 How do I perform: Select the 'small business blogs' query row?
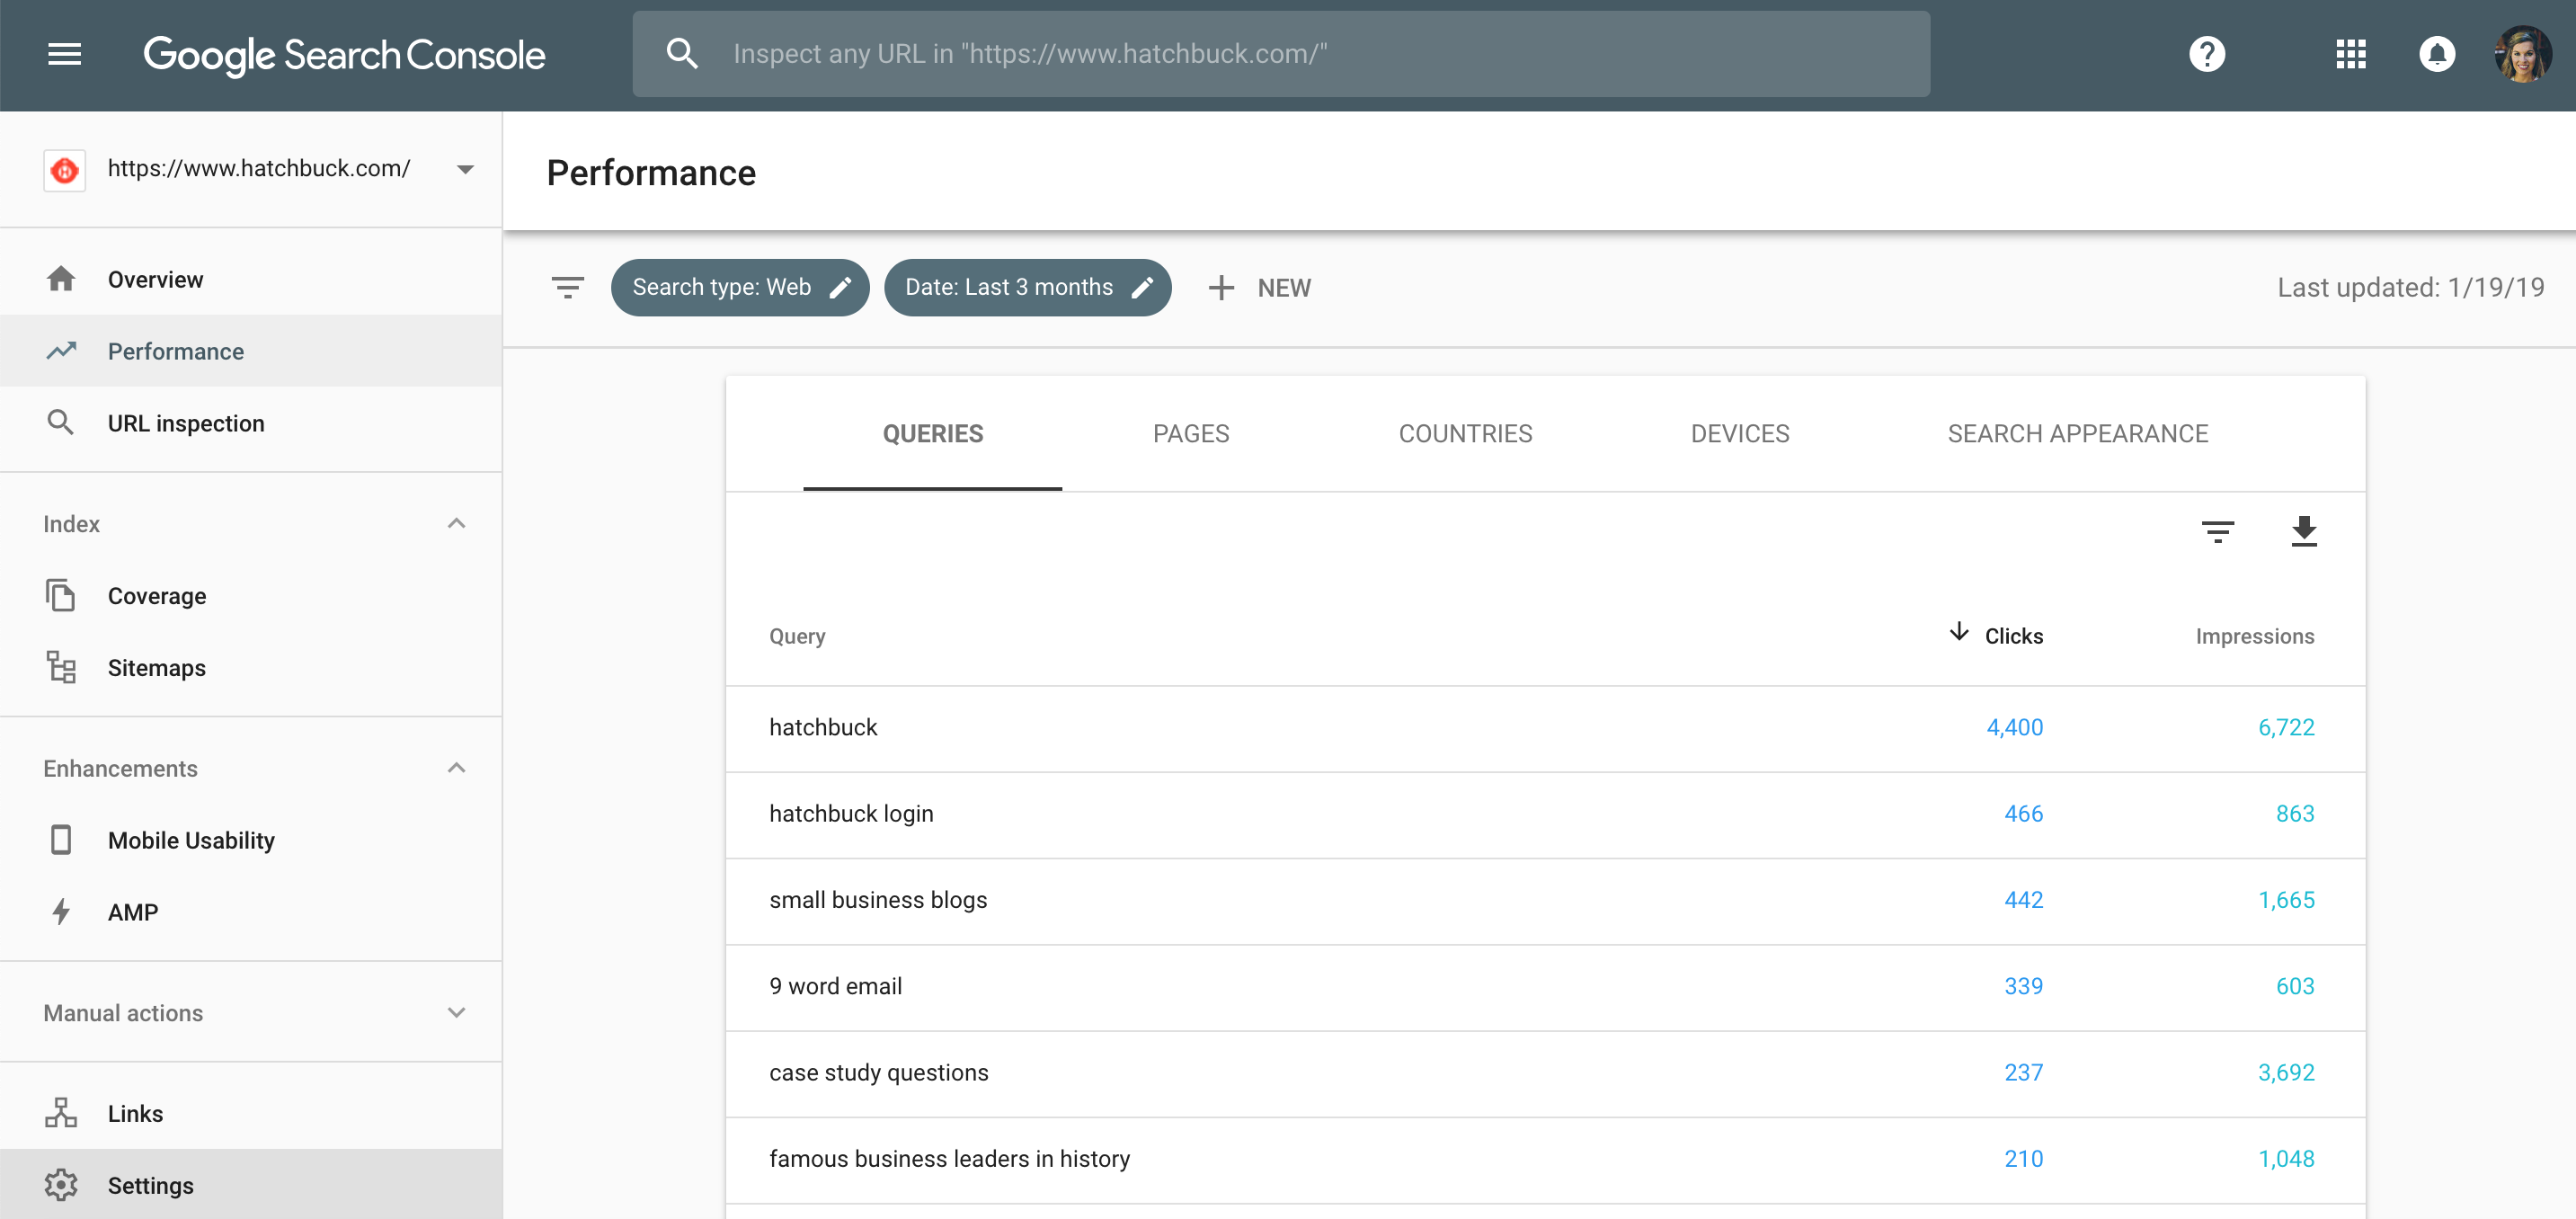[1545, 900]
